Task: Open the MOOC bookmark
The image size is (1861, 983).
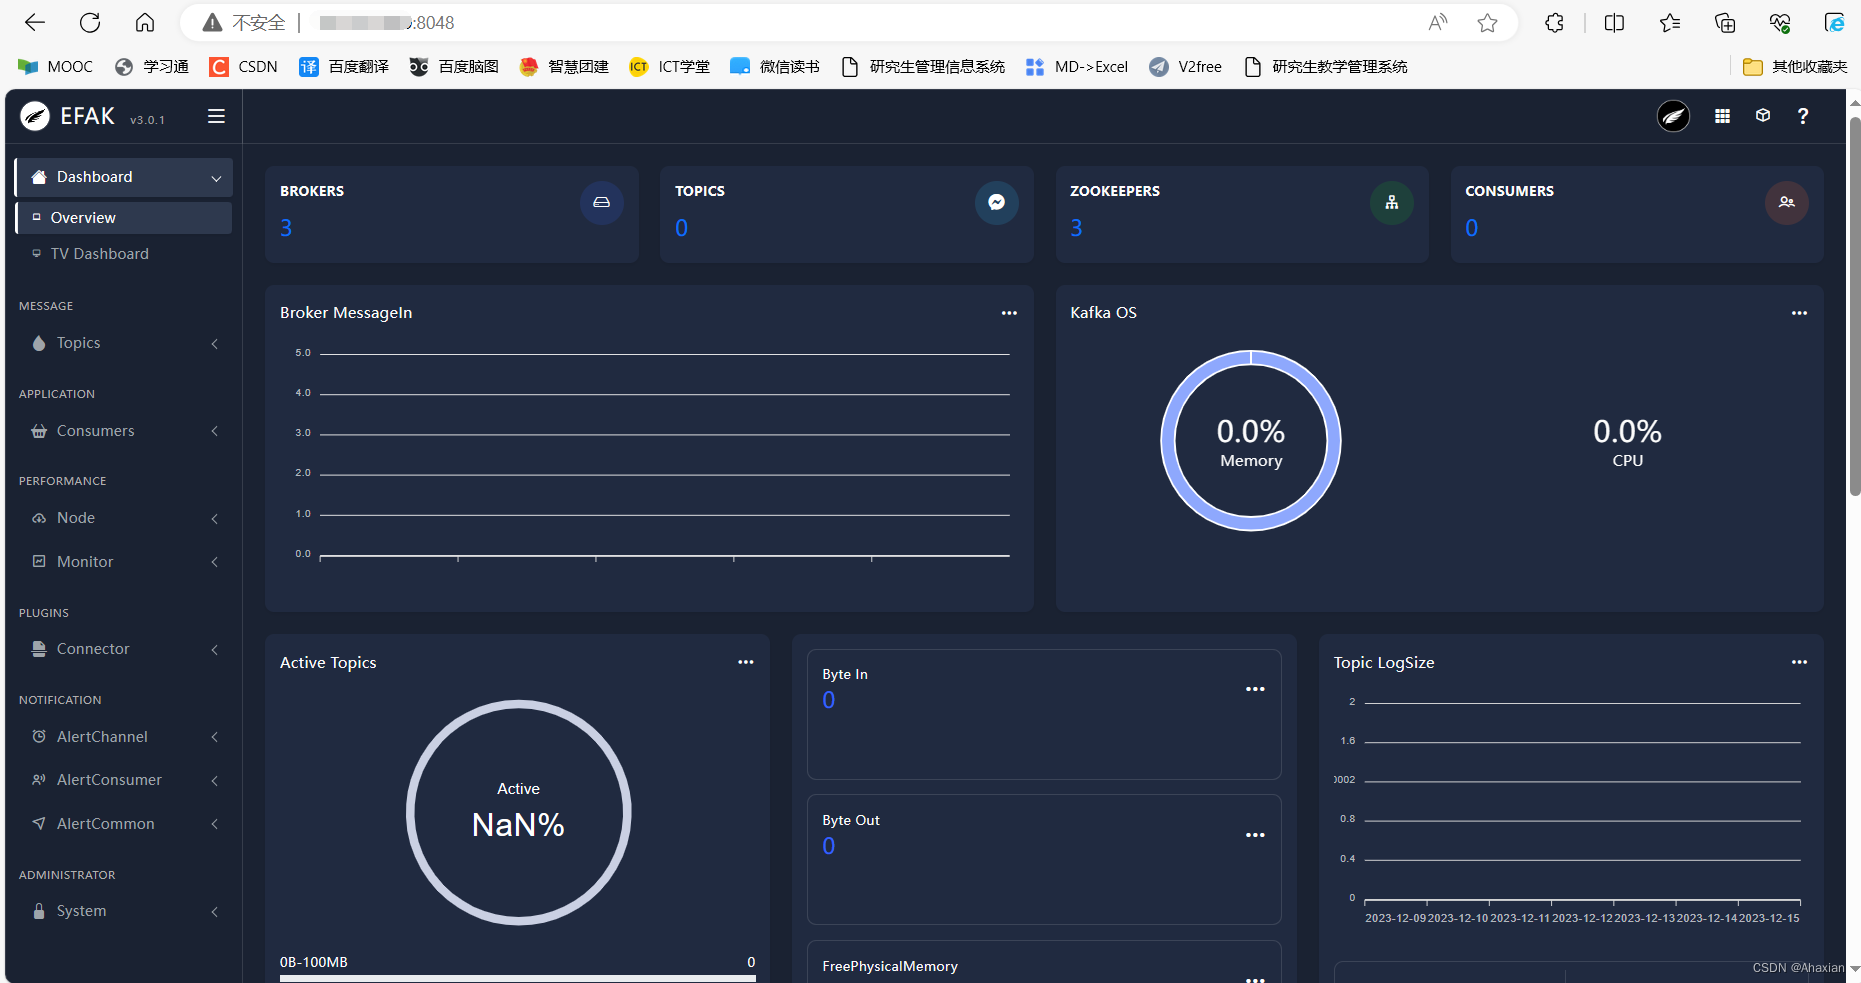Action: 55,67
